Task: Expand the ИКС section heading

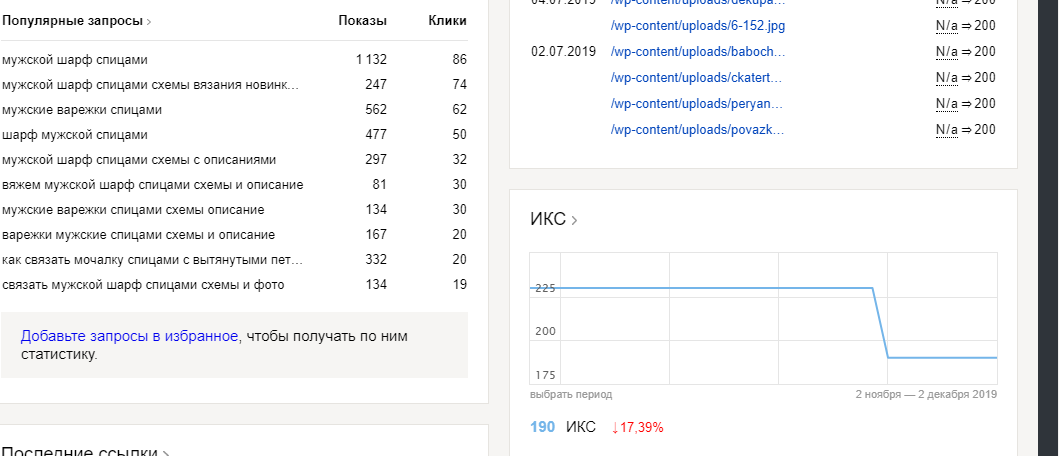Action: tap(553, 220)
